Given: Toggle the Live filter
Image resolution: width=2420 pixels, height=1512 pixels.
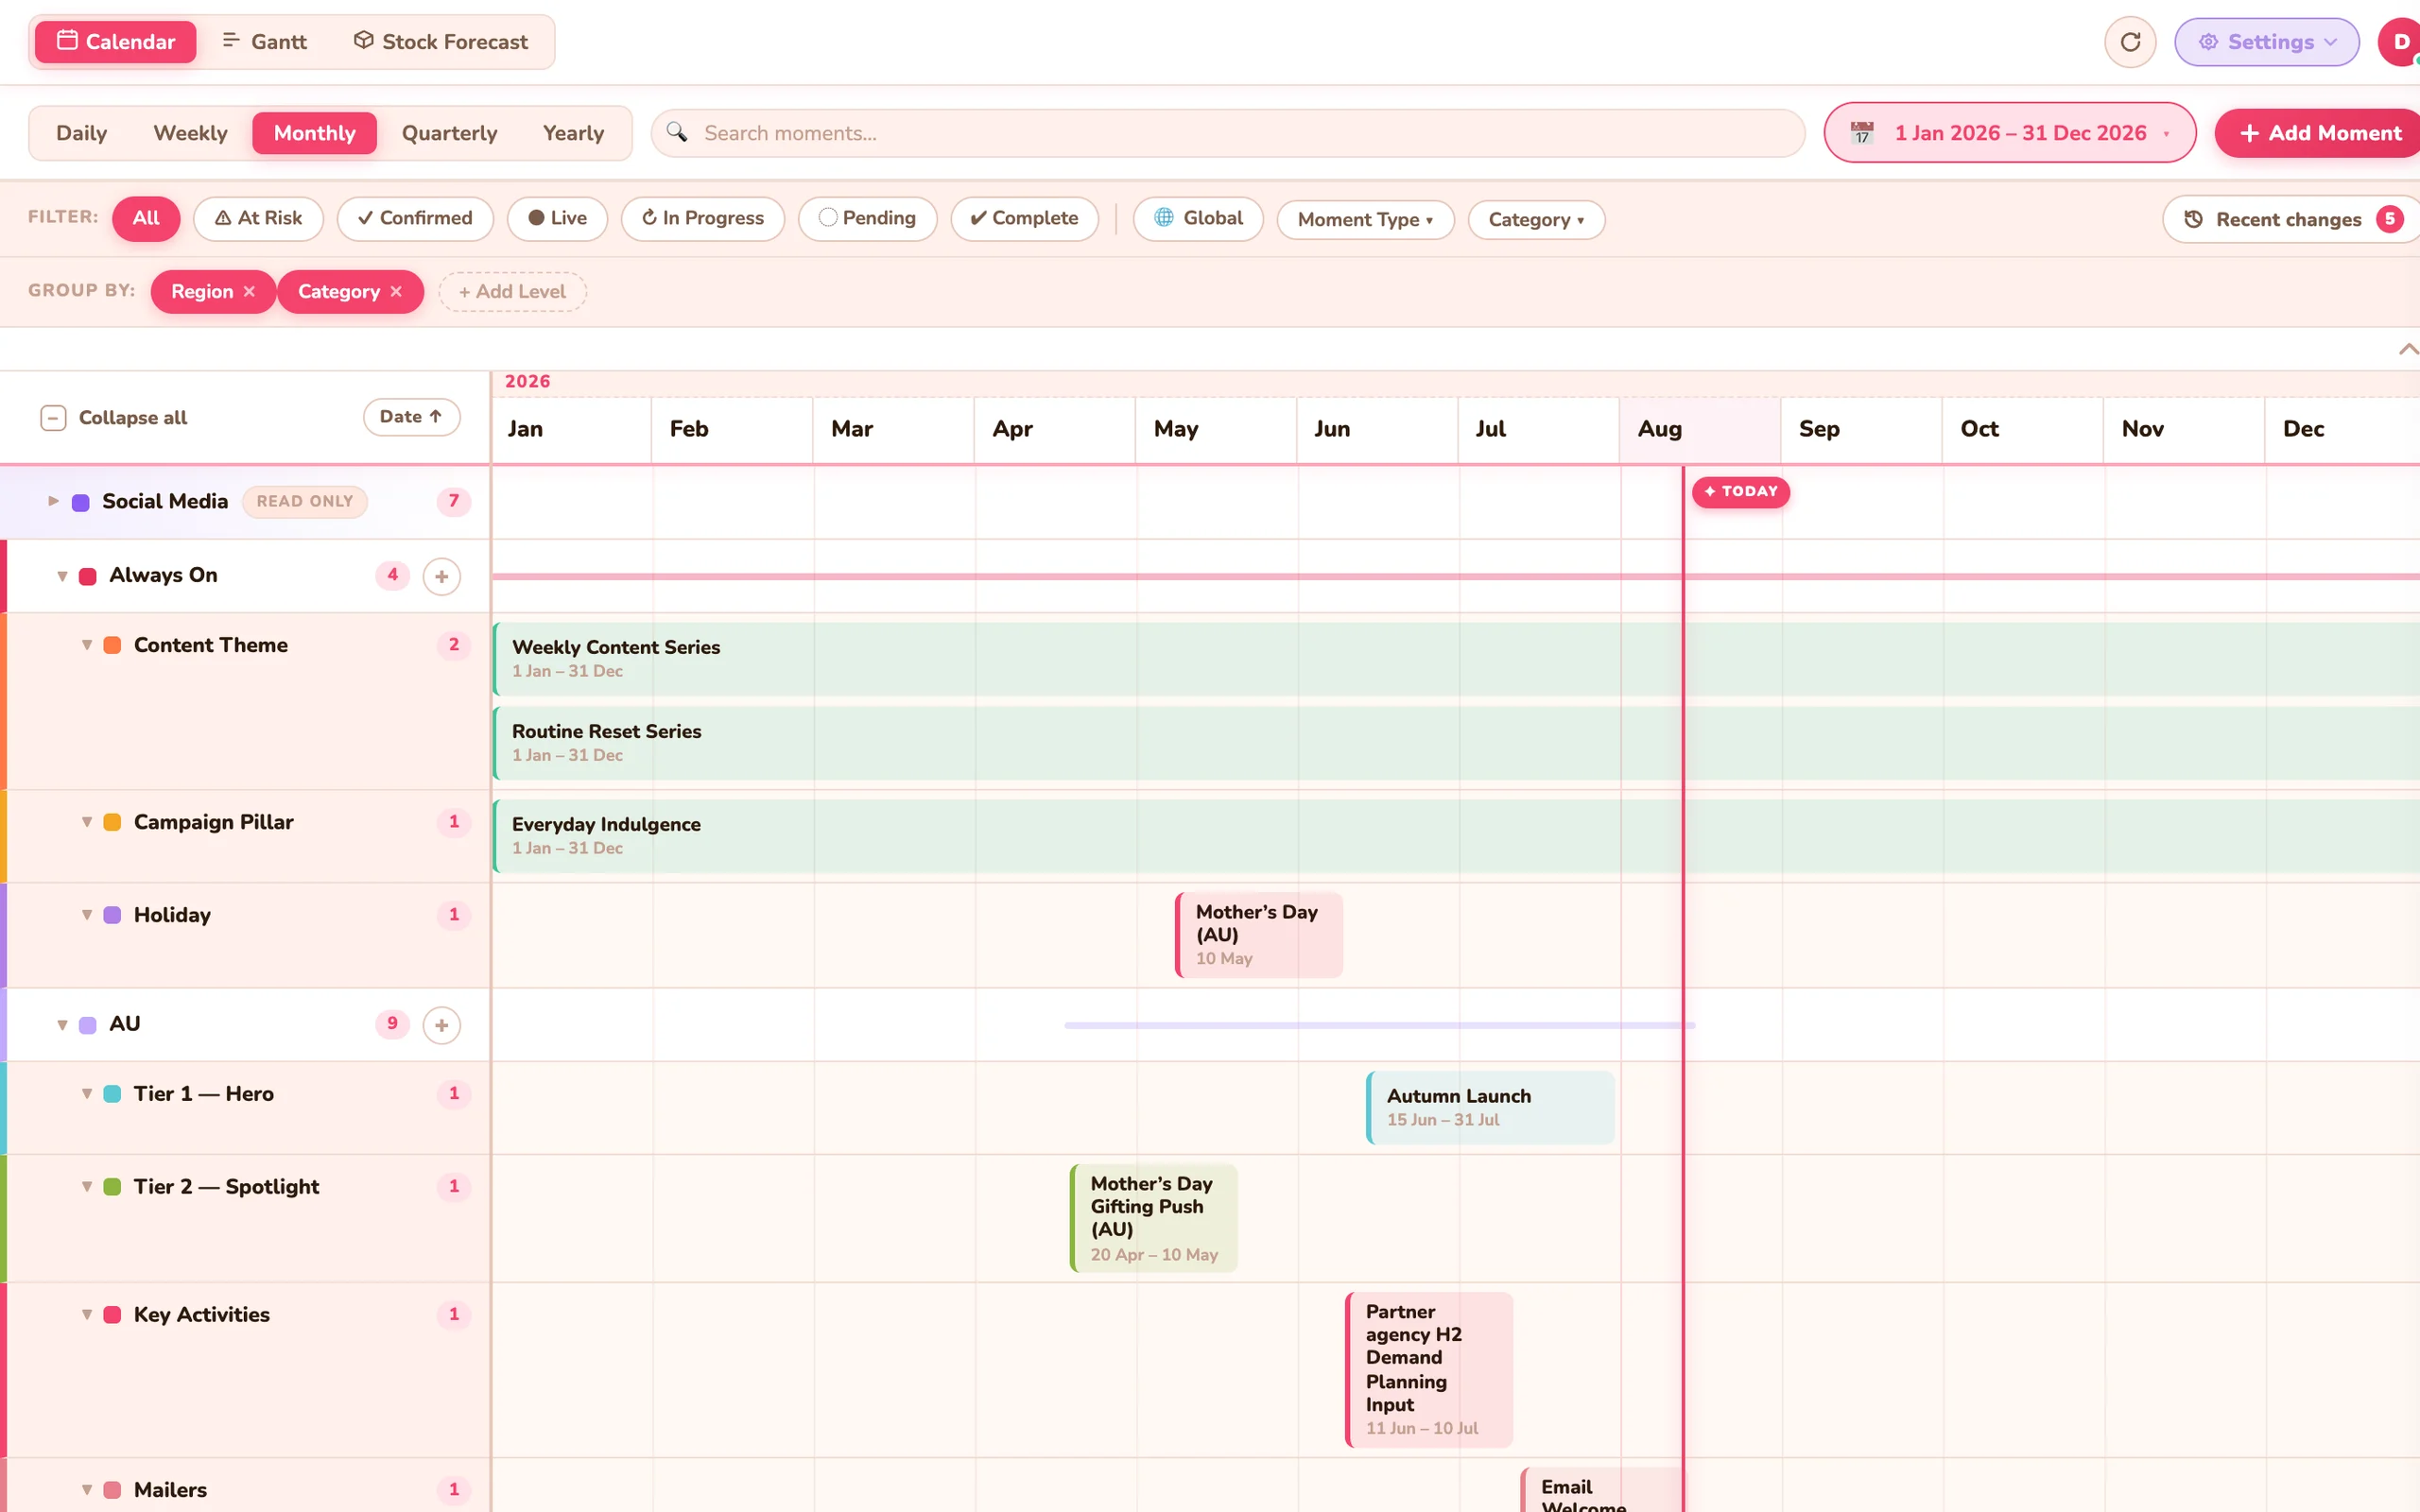Looking at the screenshot, I should click(557, 218).
